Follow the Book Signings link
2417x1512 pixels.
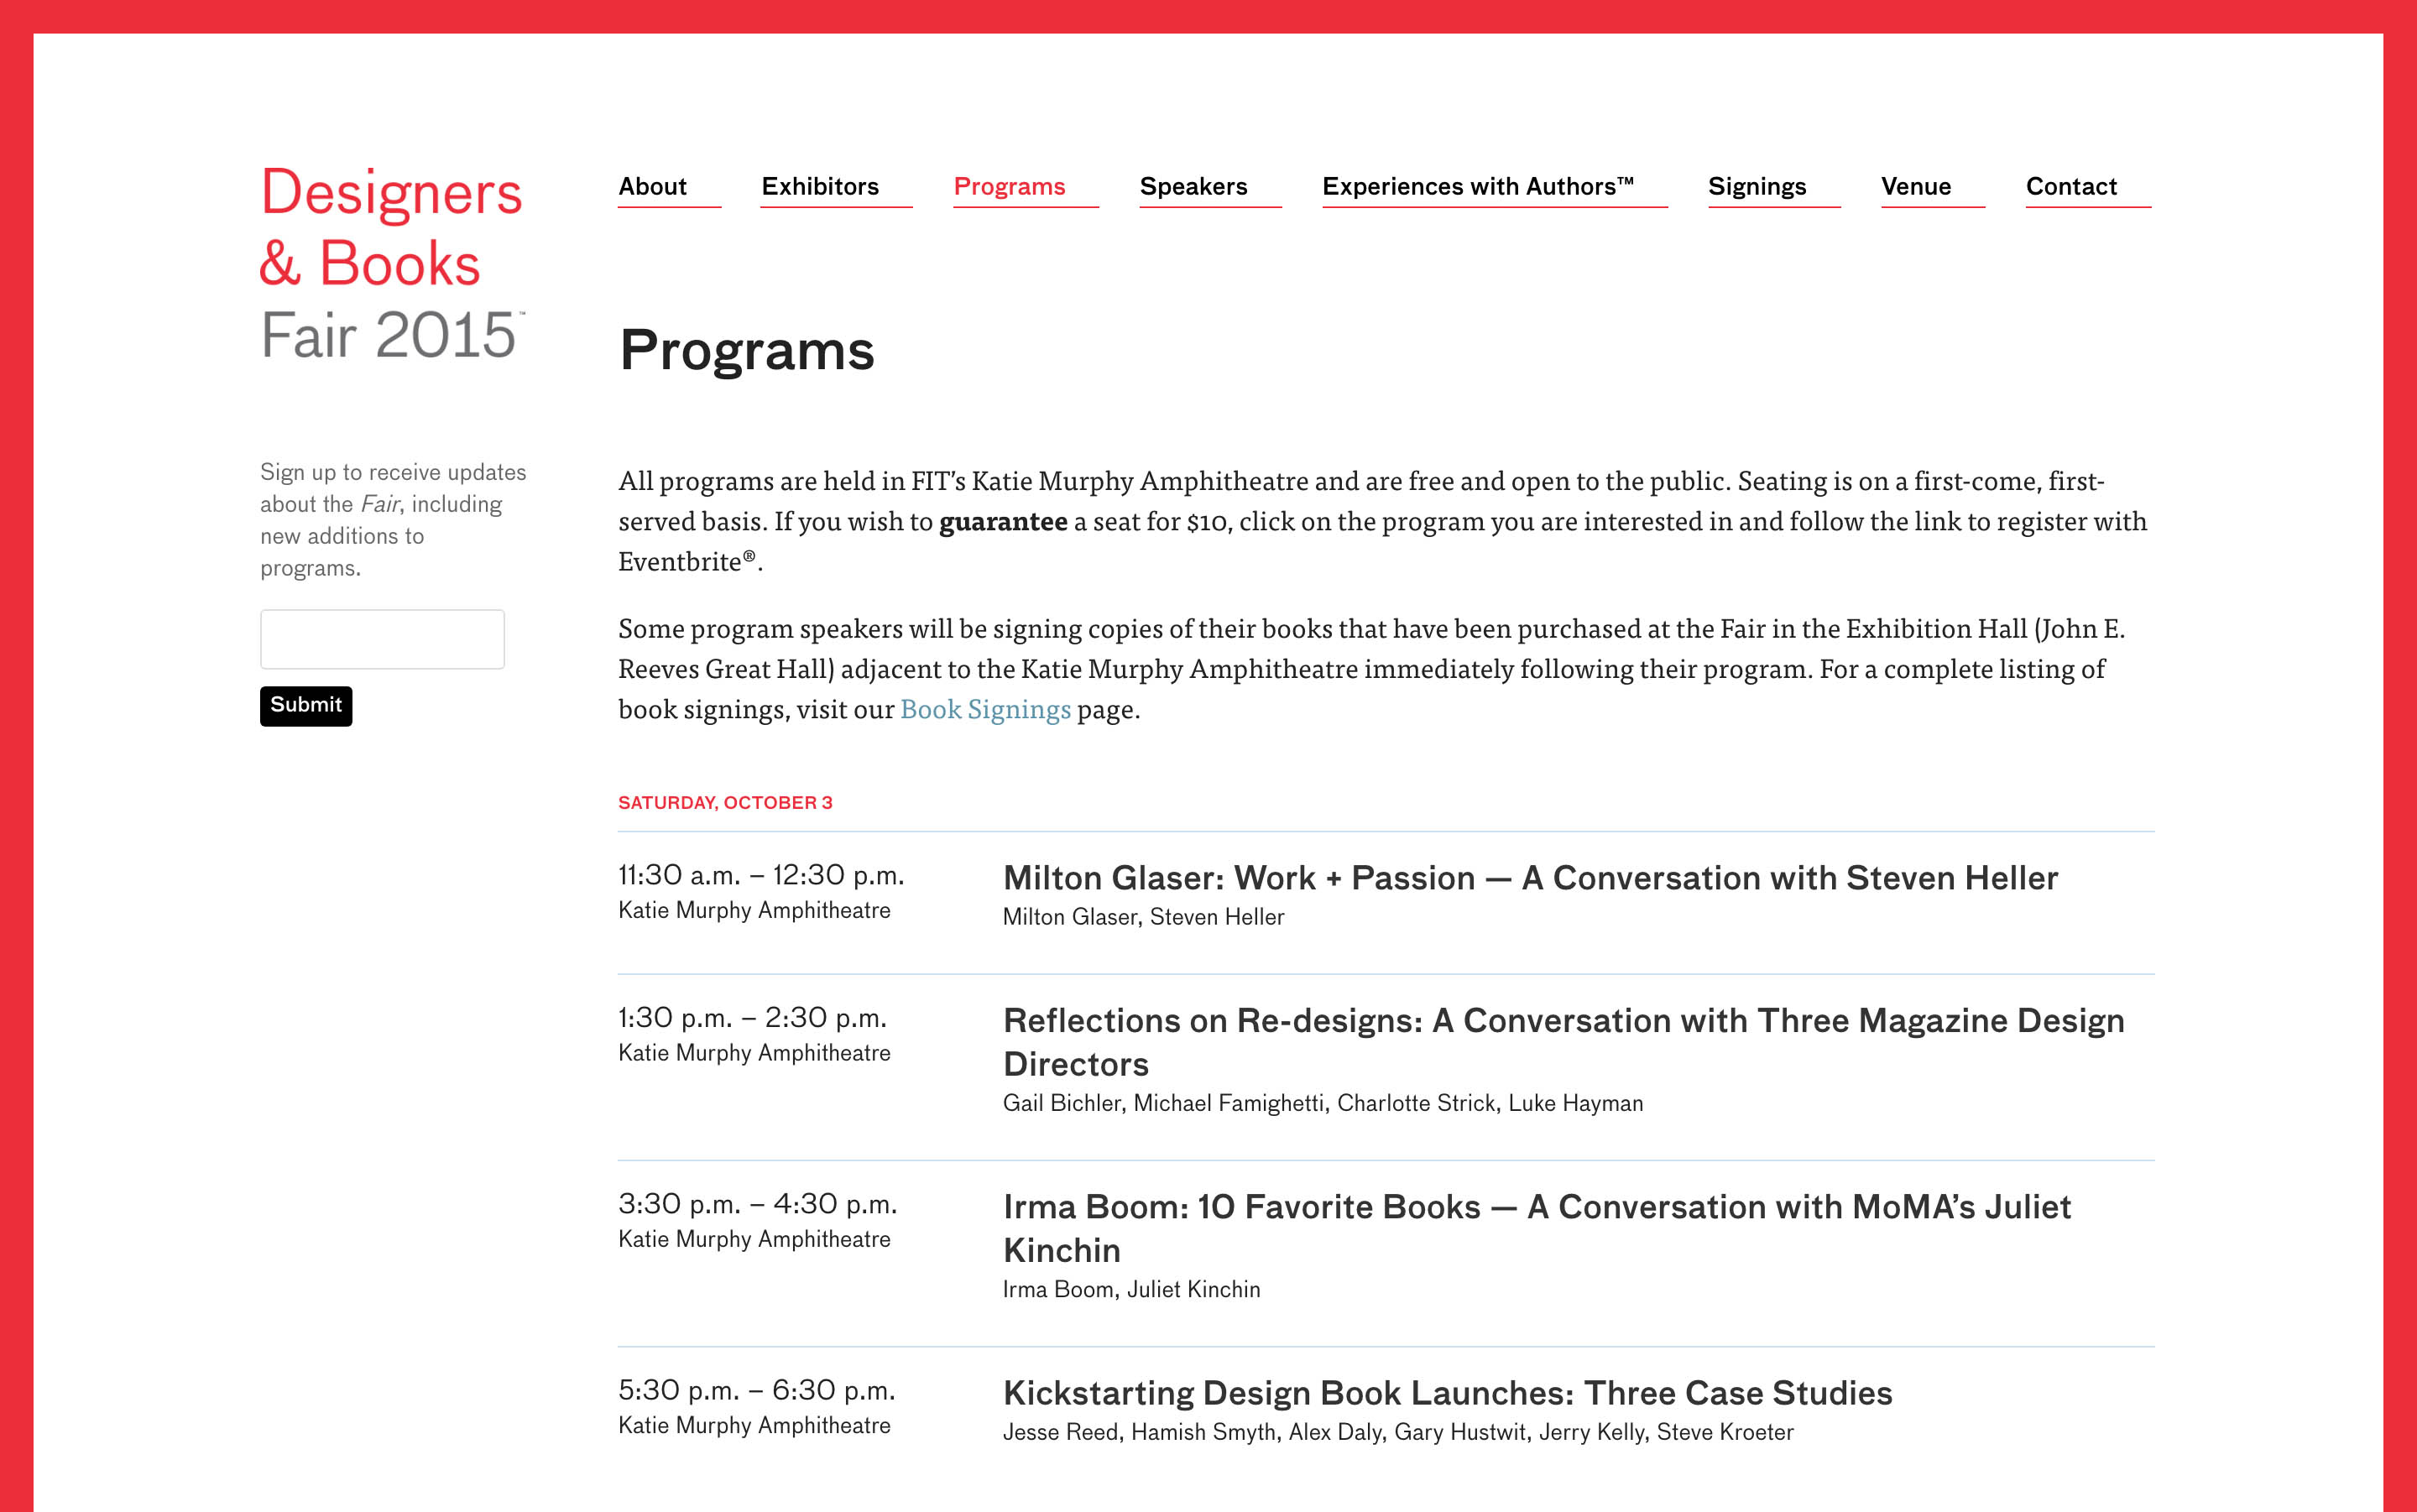[985, 709]
